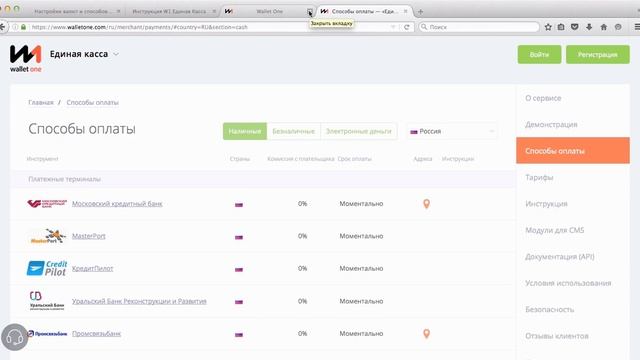Click the Russia flag in КредитПилот row

239,270
